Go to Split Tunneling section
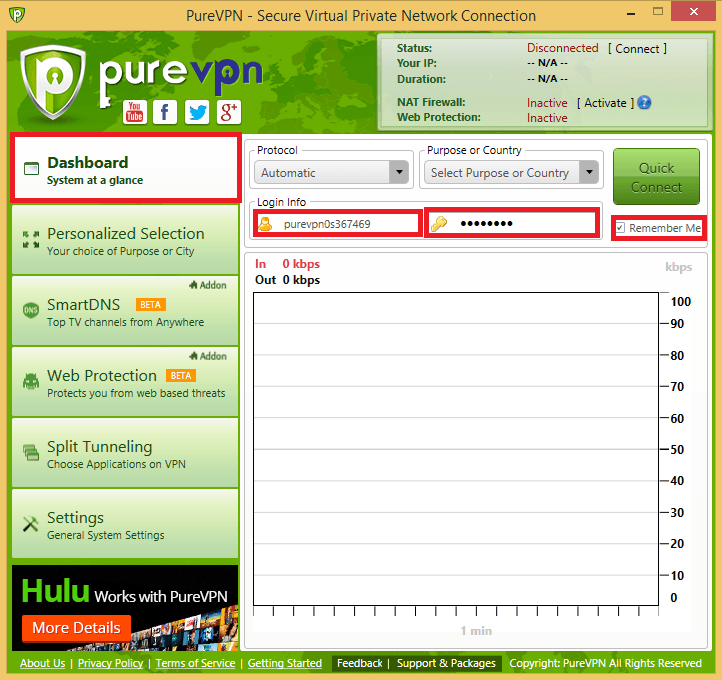722x680 pixels. pos(125,454)
